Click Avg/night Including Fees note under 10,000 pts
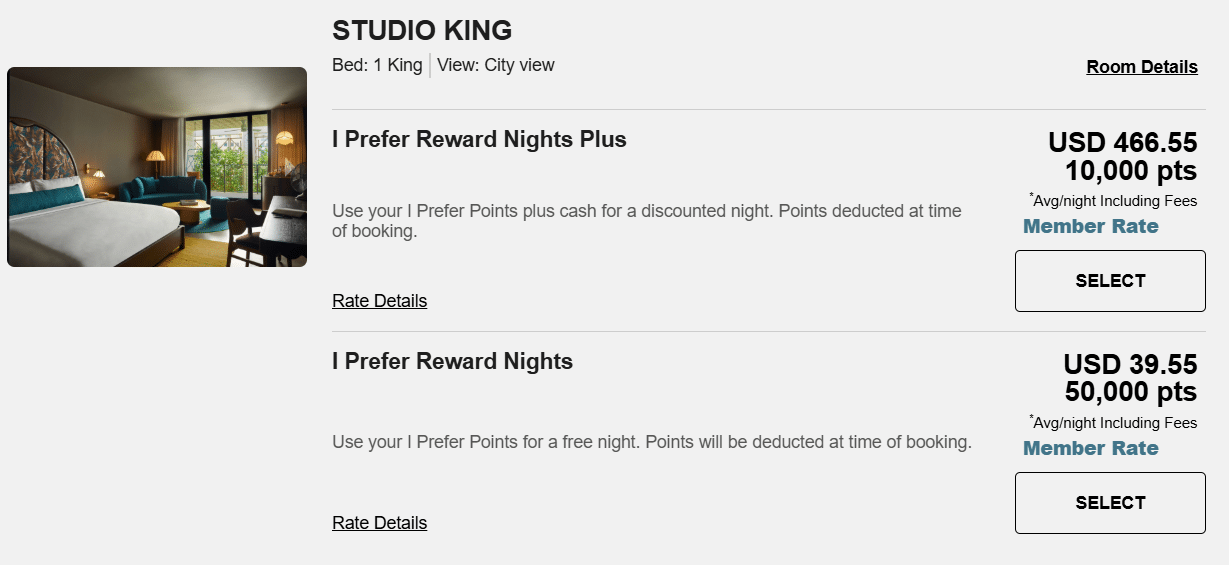 [x=1113, y=201]
